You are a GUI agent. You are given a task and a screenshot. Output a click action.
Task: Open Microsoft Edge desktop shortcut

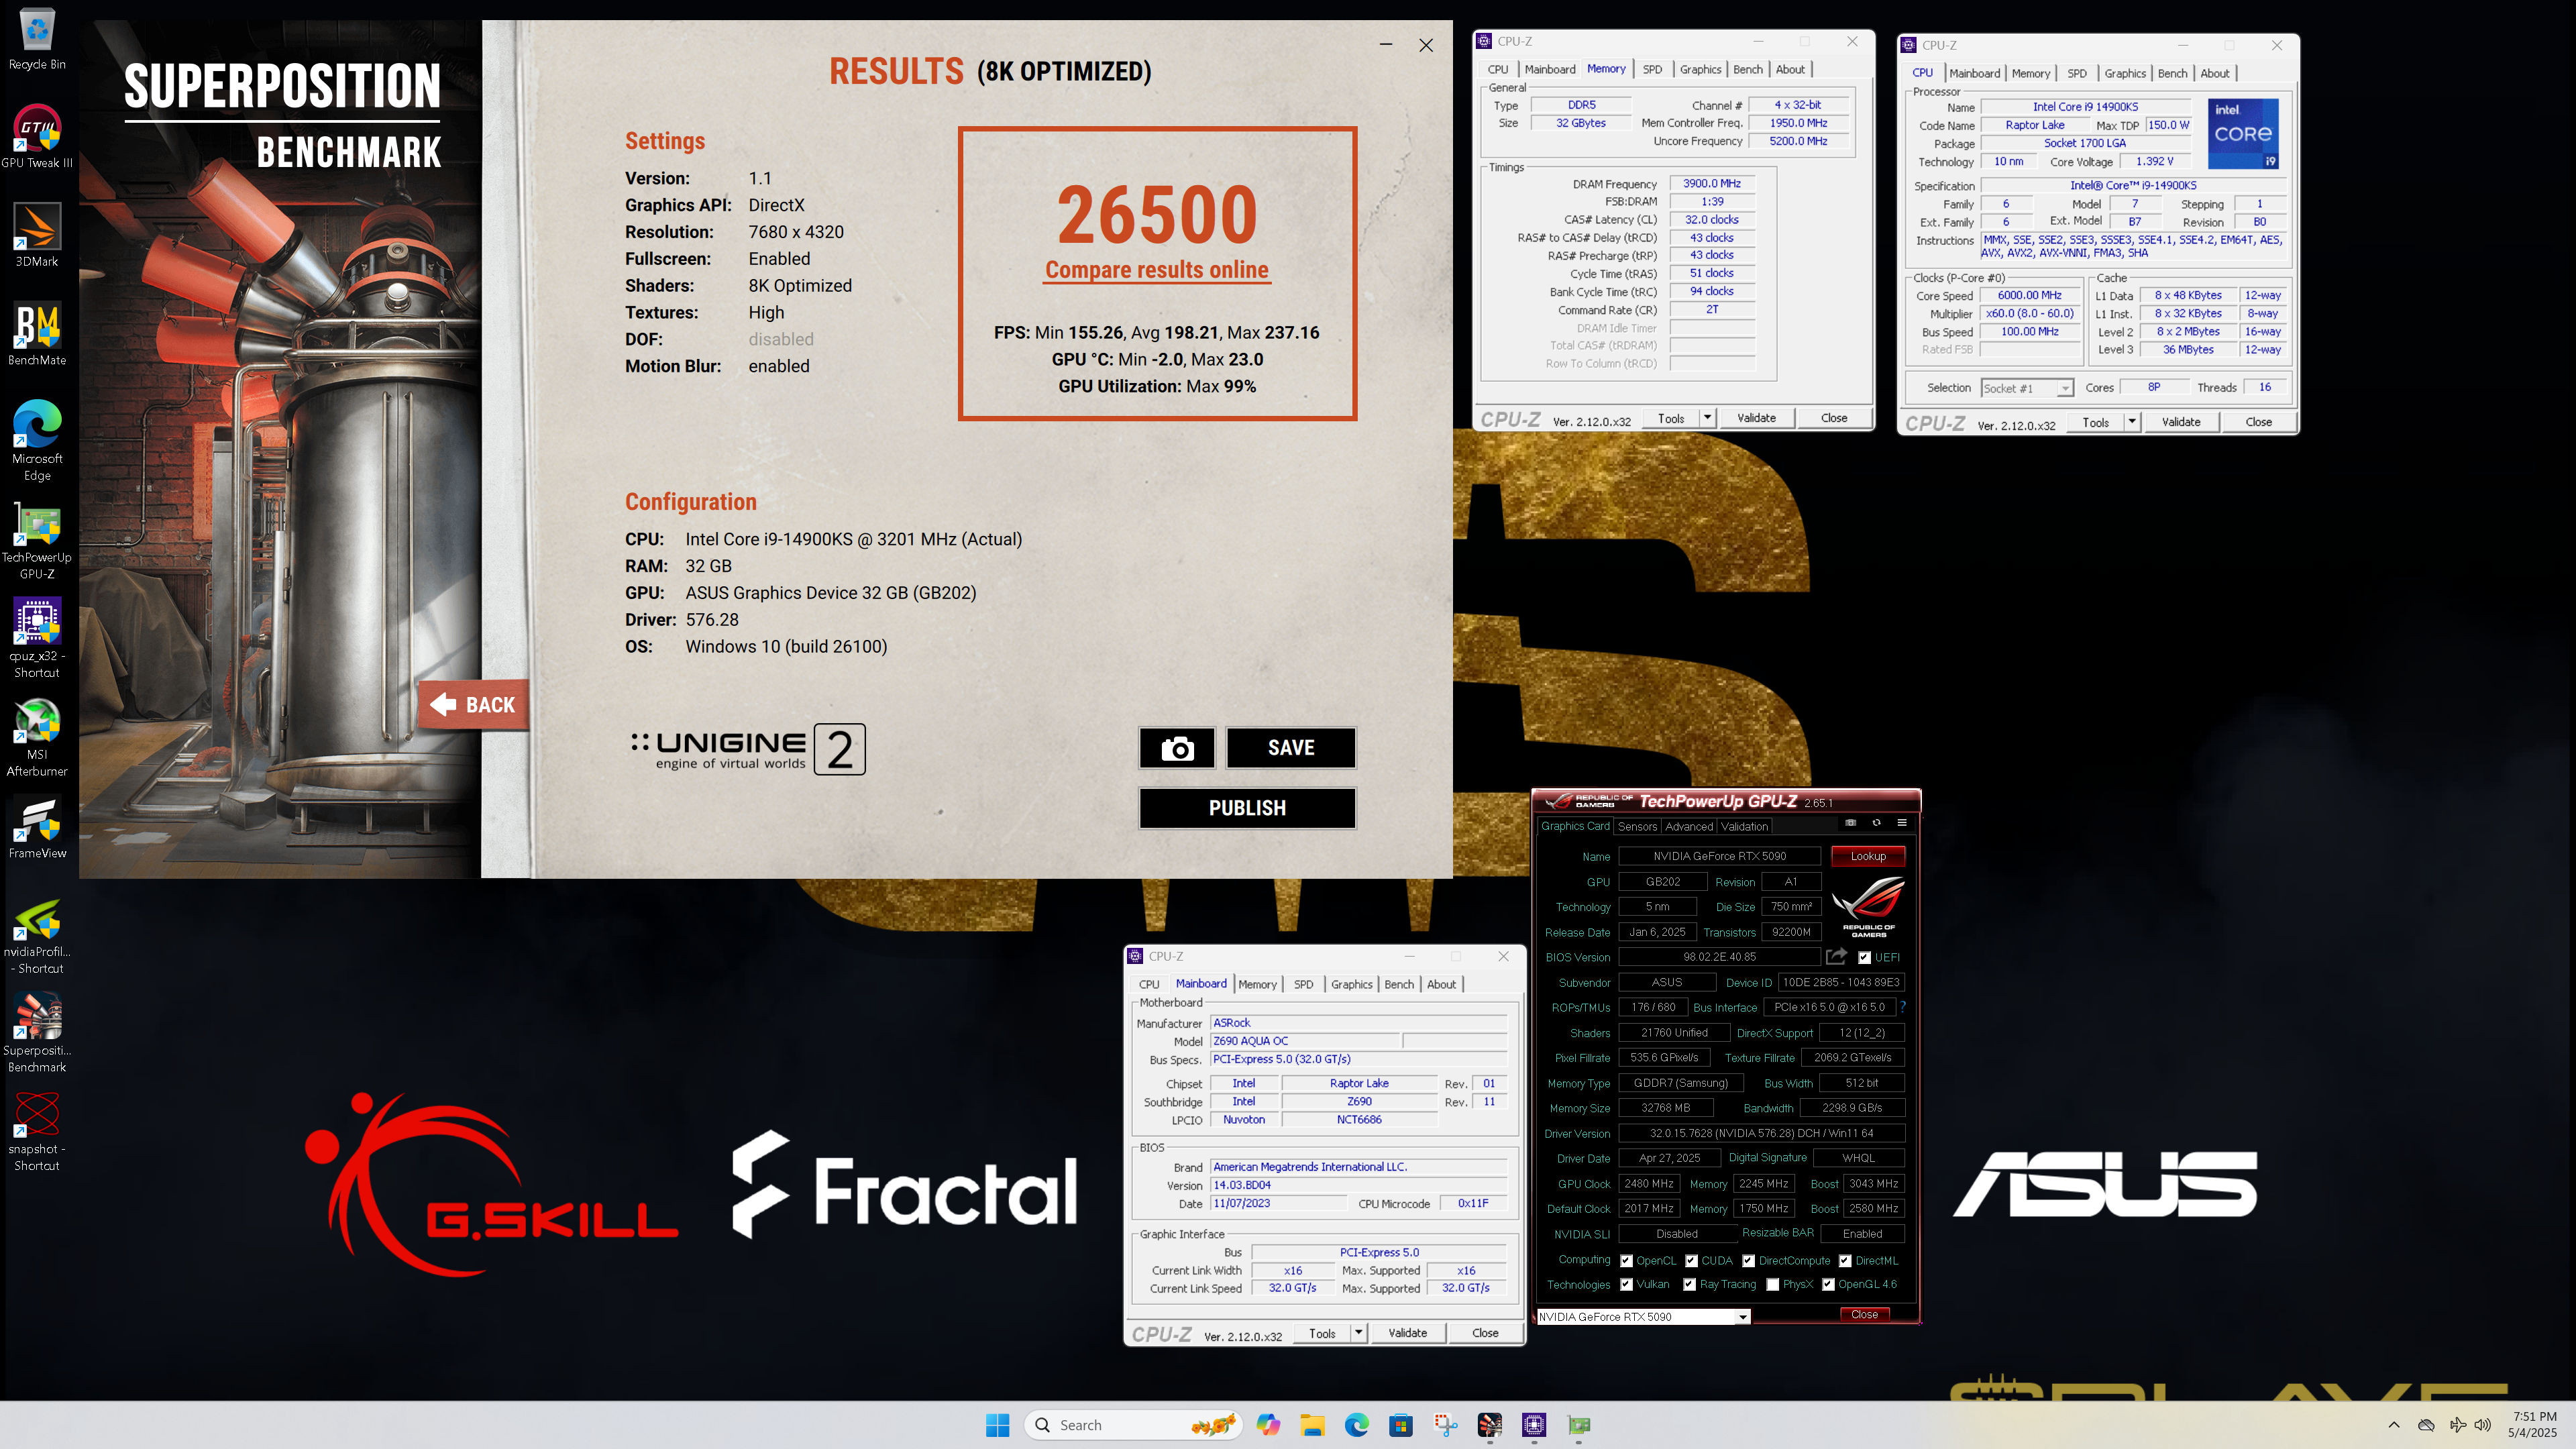37,440
